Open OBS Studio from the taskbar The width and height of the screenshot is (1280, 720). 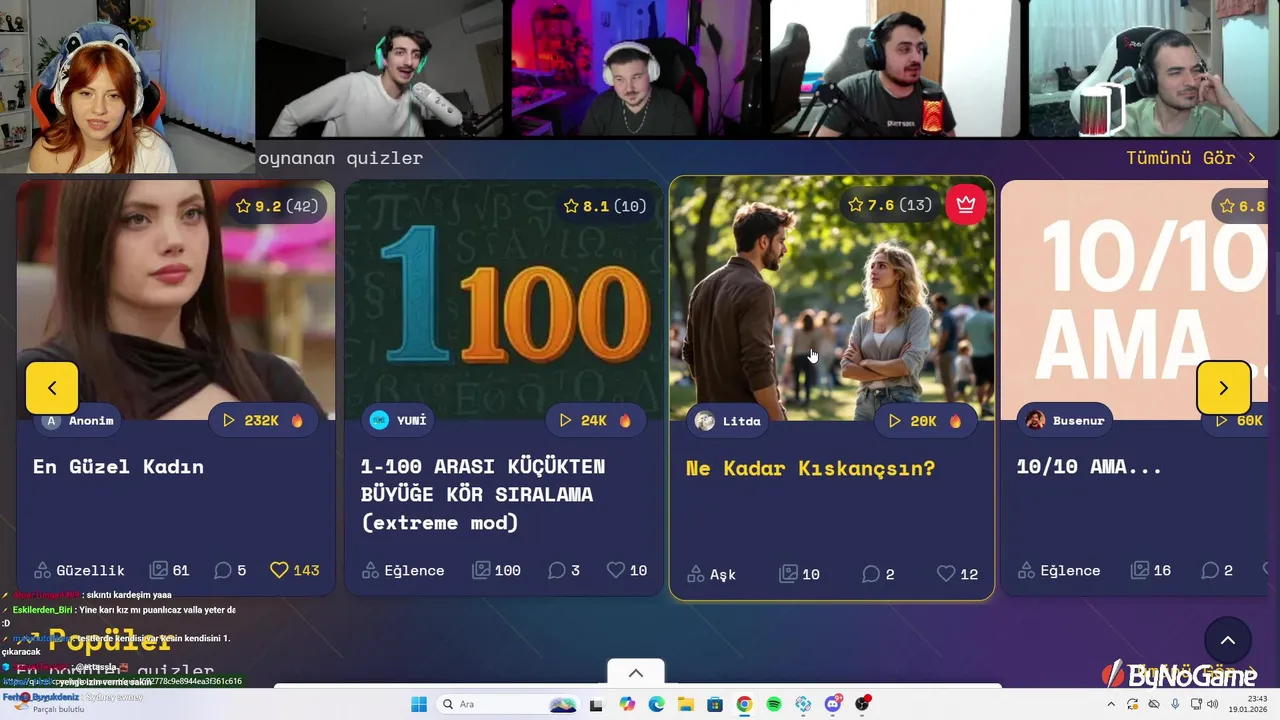point(862,704)
